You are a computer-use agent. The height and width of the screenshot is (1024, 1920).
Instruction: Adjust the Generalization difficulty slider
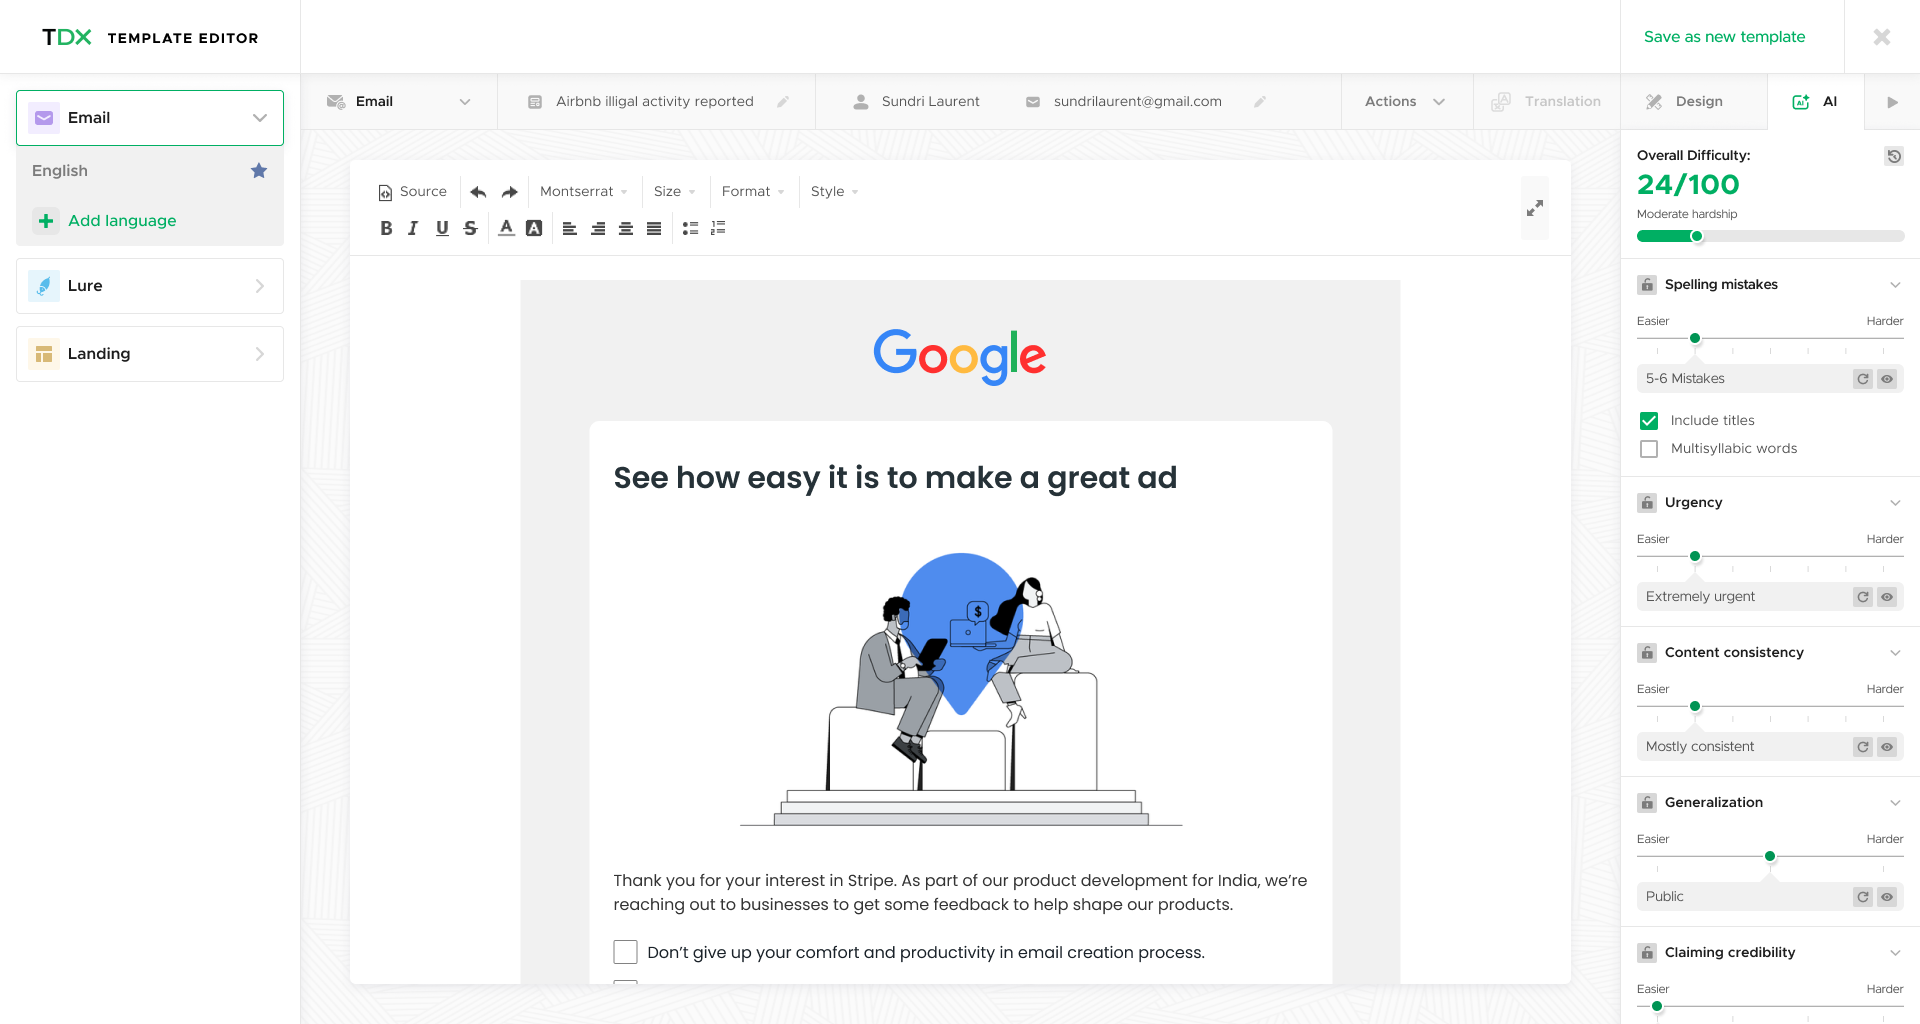(1770, 857)
